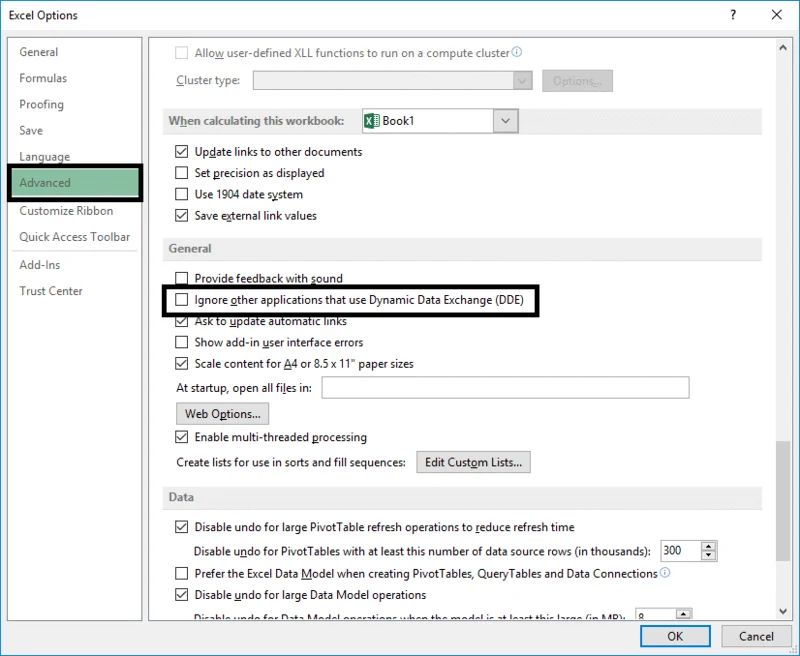Open the Help question mark icon
This screenshot has width=800, height=656.
(733, 15)
